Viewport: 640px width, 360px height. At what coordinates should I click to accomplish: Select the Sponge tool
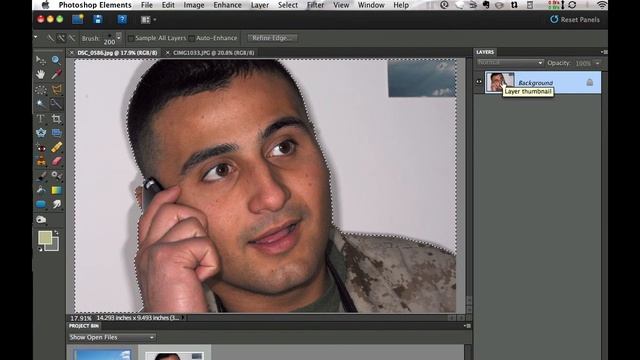41,220
